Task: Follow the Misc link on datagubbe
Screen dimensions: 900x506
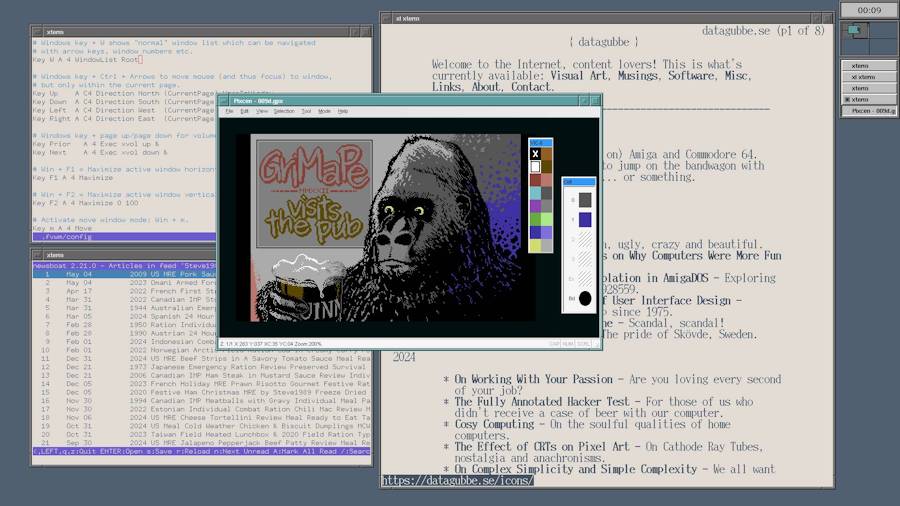Action: 736,76
